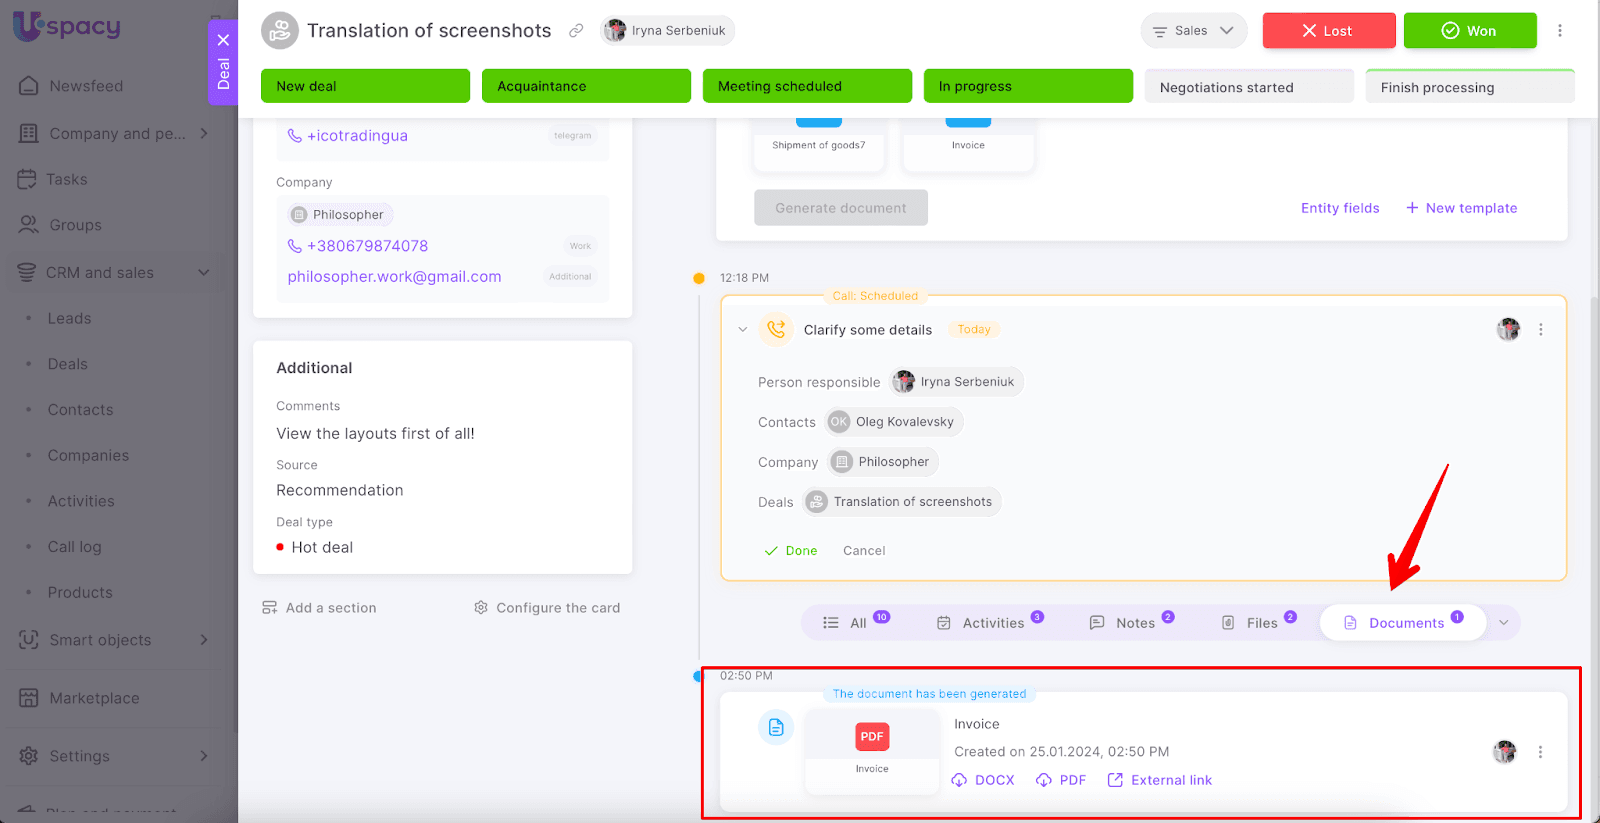This screenshot has width=1600, height=823.
Task: Open Leads in sidebar
Action: click(x=69, y=318)
